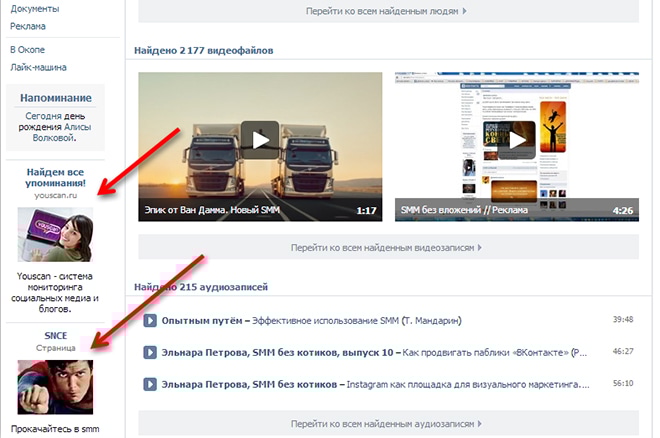Play the SMM без вложений video
This screenshot has height=438, width=660.
pyautogui.click(x=516, y=139)
